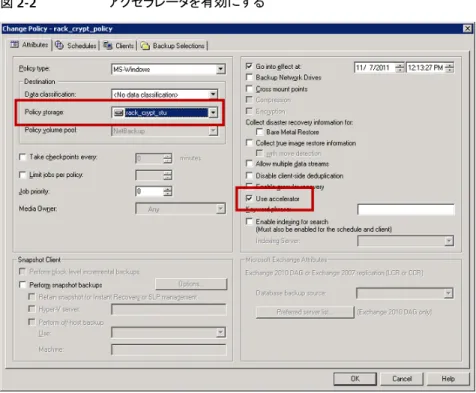Image resolution: width=476 pixels, height=393 pixels.
Task: Toggle the Compression checkbox
Action: pyautogui.click(x=249, y=100)
